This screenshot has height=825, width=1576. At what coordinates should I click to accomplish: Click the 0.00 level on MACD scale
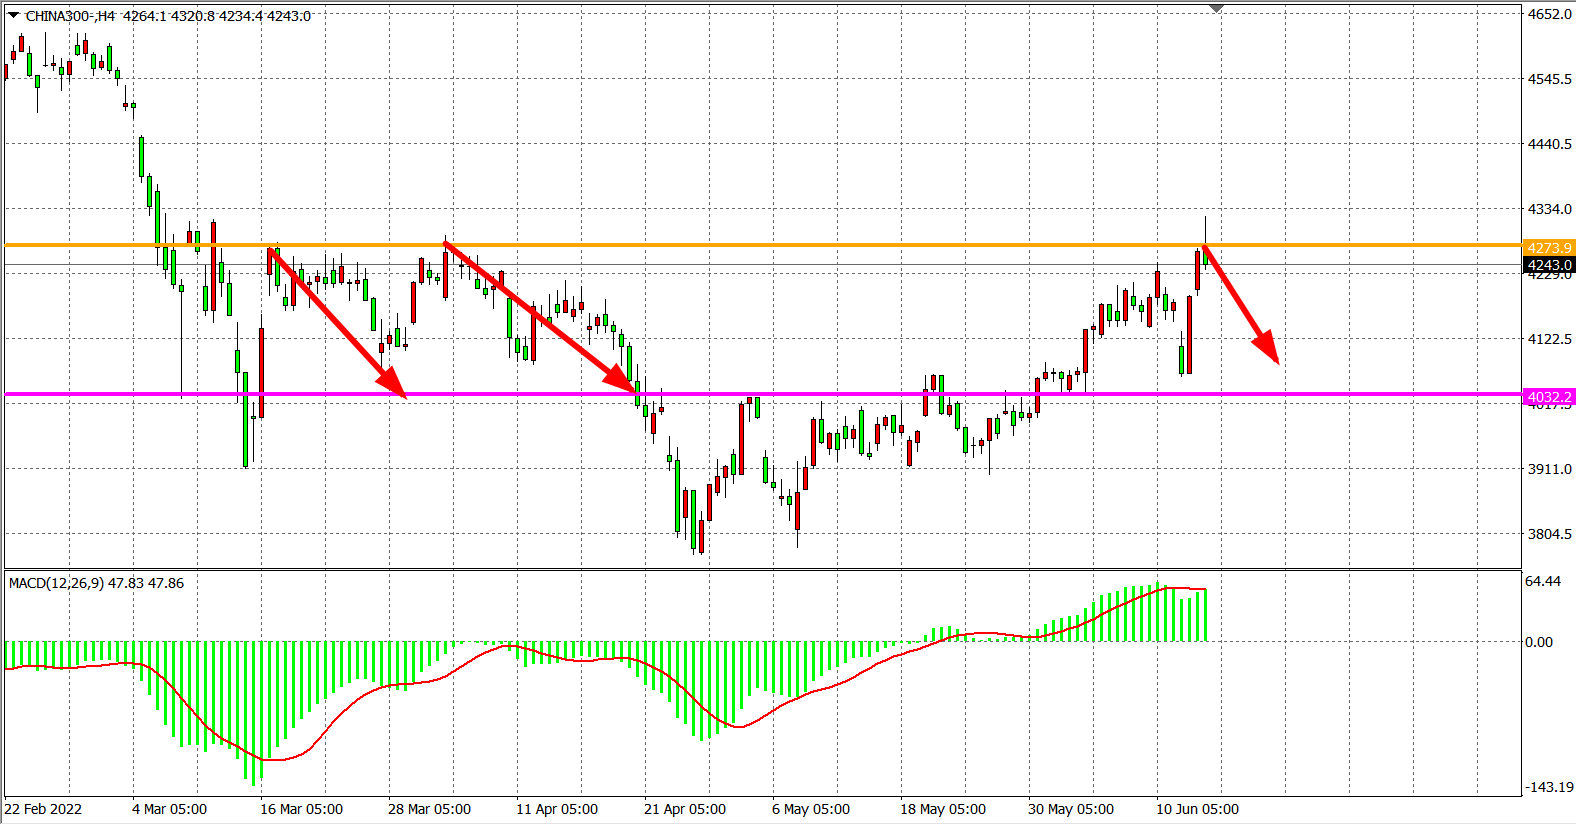(1539, 642)
